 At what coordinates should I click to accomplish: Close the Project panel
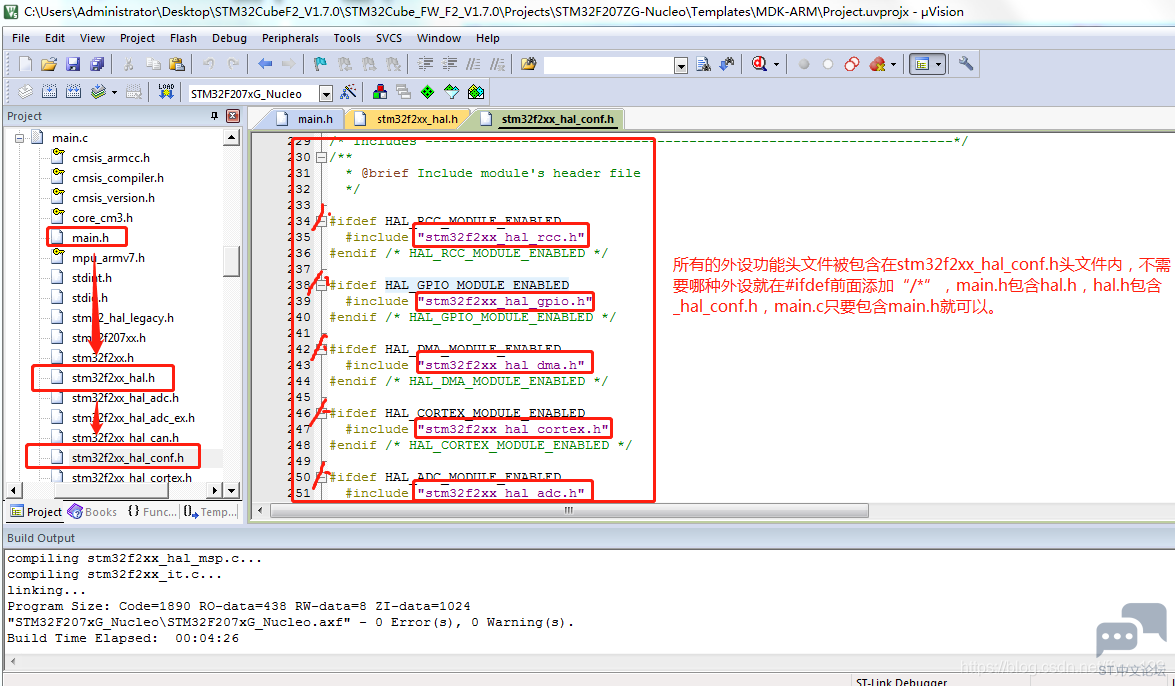(233, 115)
